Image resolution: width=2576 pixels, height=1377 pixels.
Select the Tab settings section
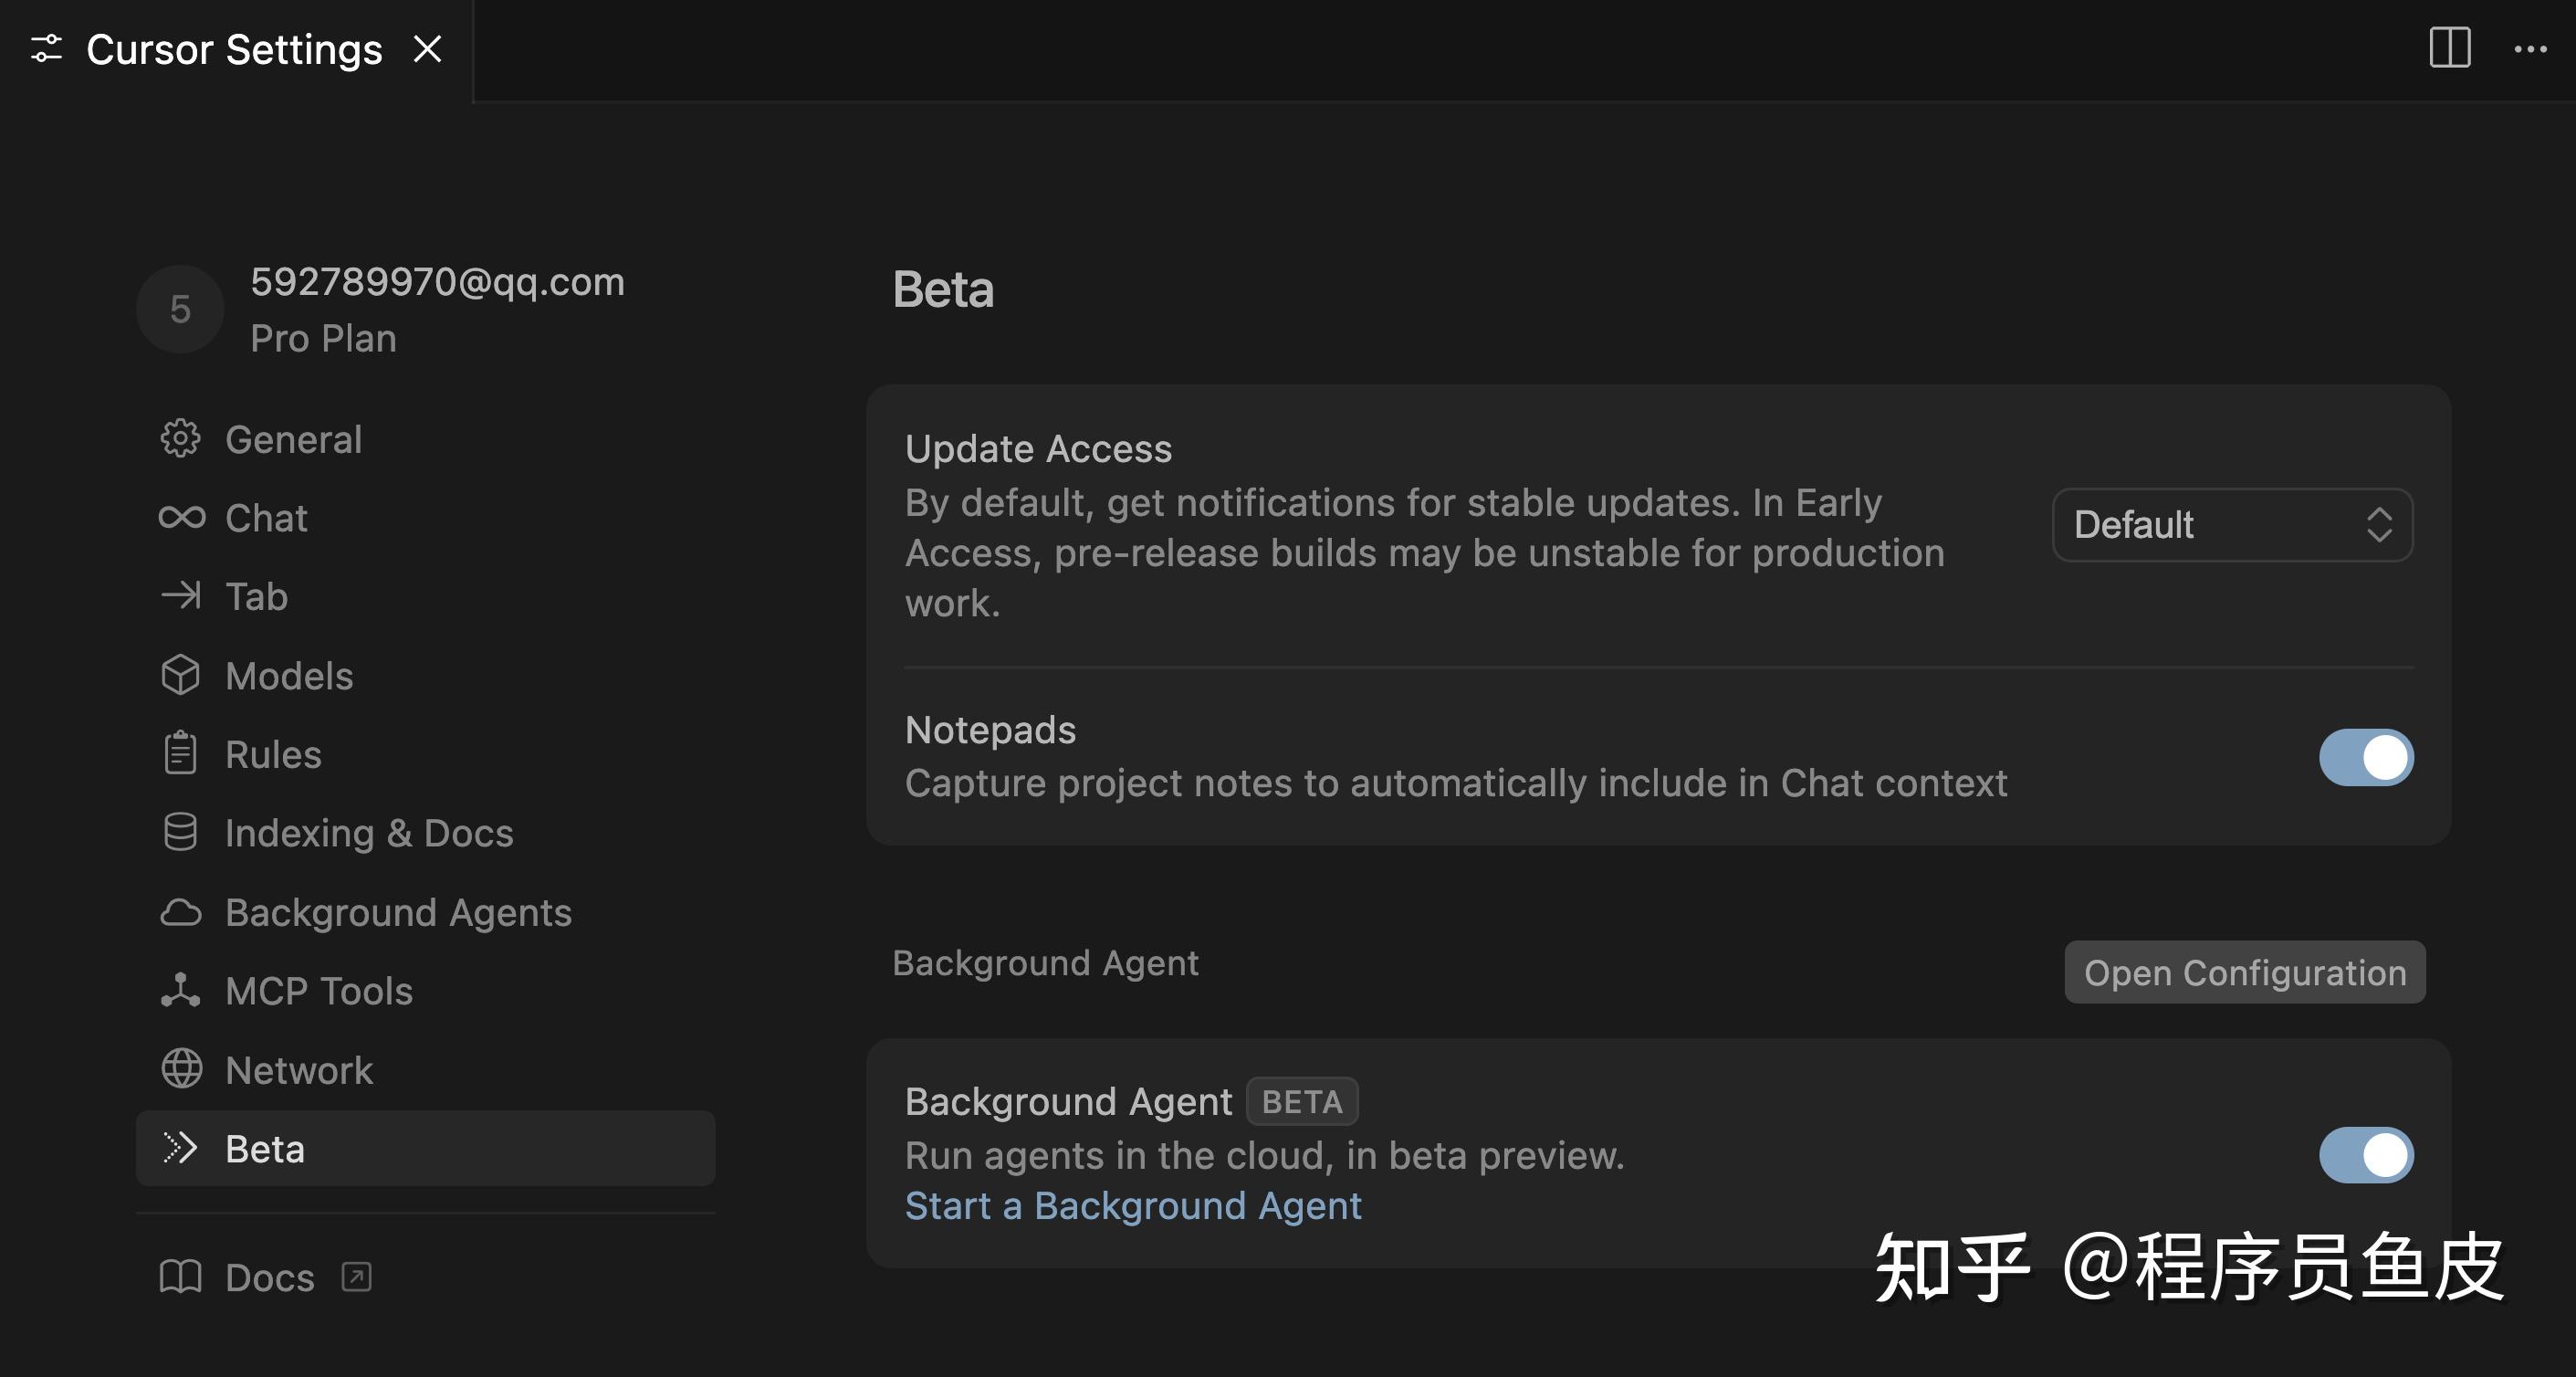click(x=256, y=597)
